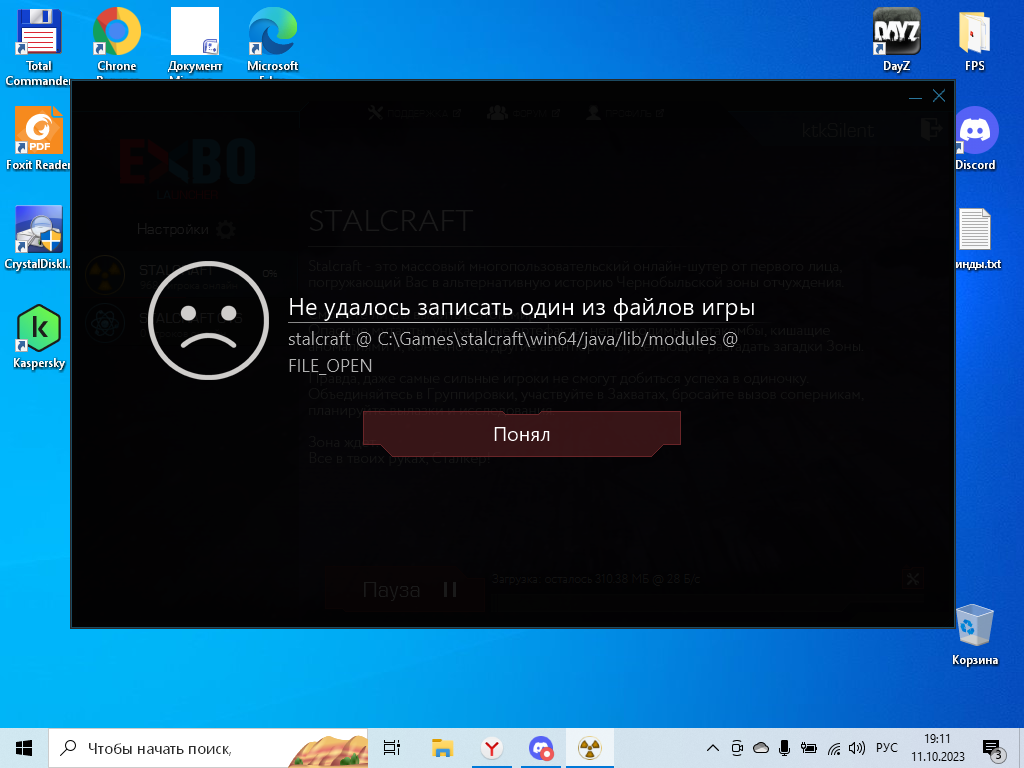Image resolution: width=1024 pixels, height=768 pixels.
Task: Minimize the EXBO launcher window
Action: (915, 97)
